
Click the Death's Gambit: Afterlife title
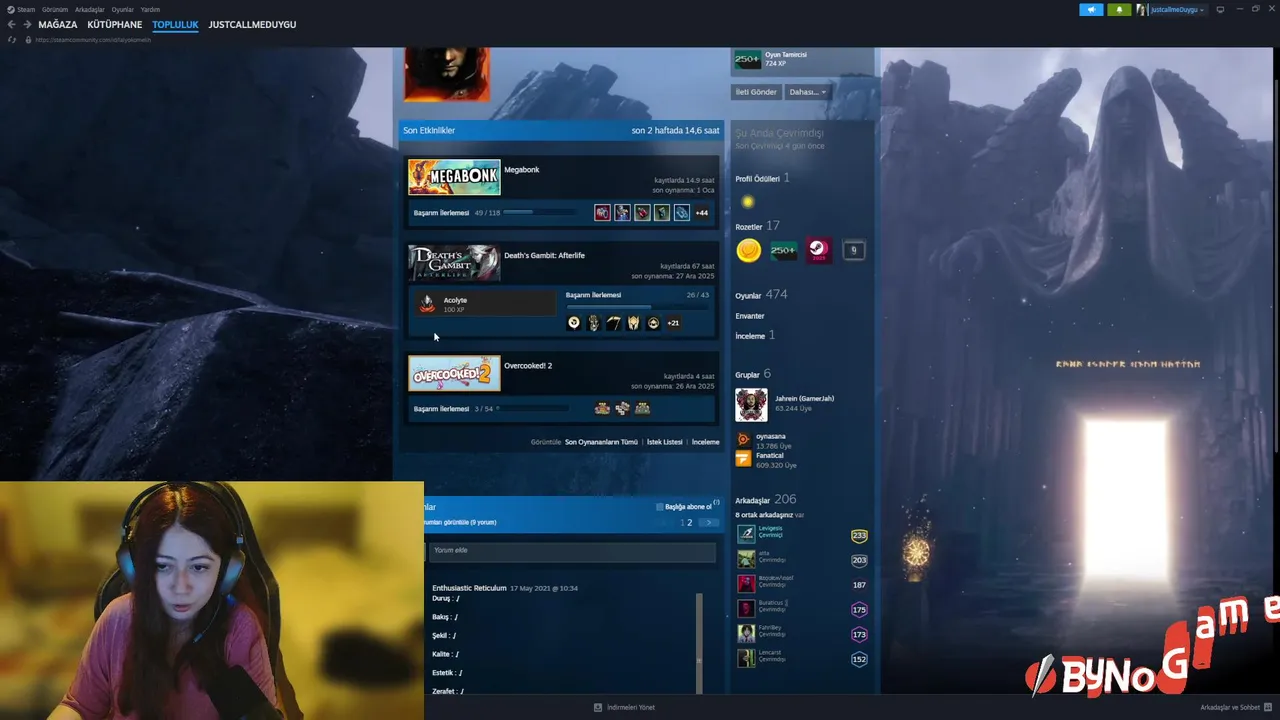[544, 256]
